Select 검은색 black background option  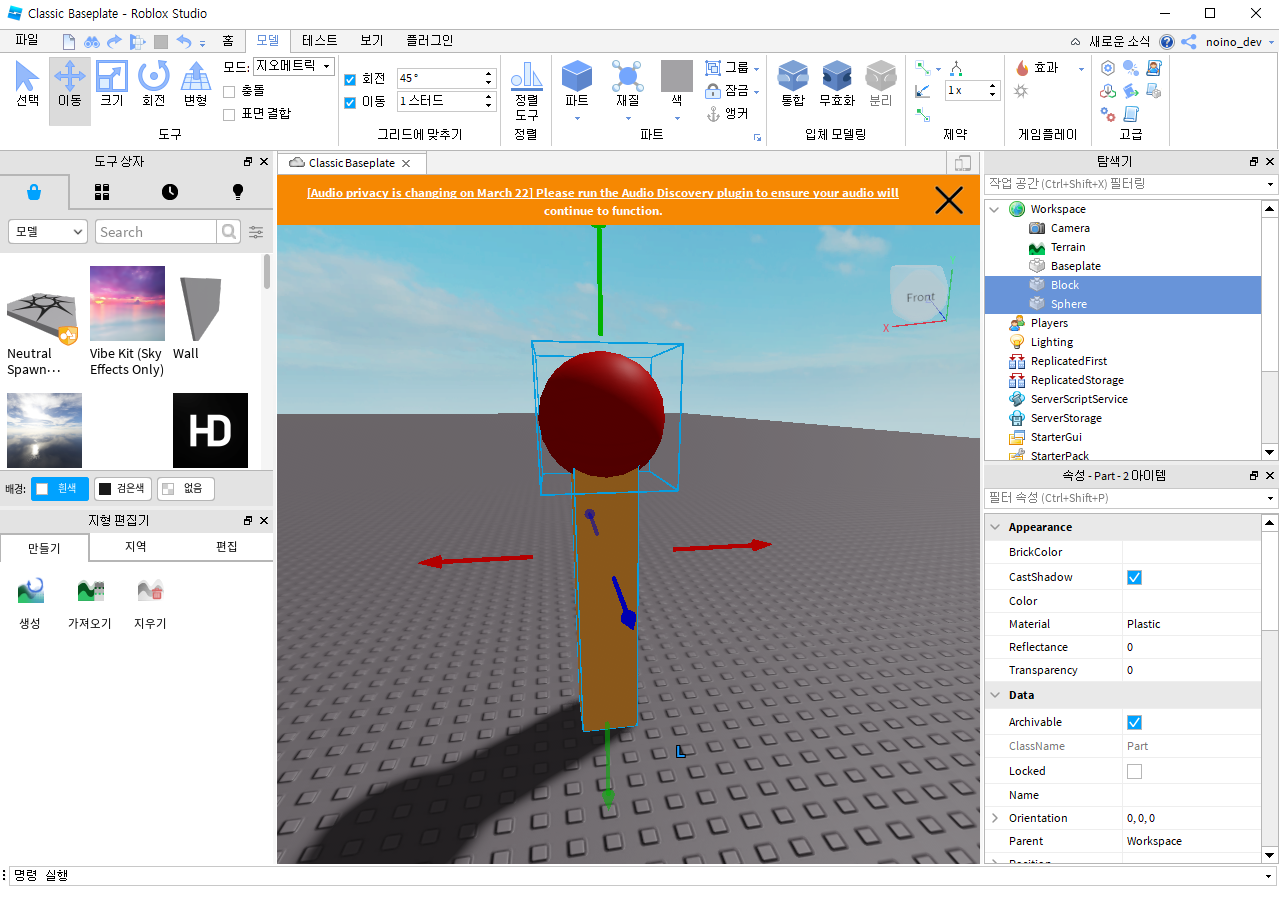click(123, 489)
